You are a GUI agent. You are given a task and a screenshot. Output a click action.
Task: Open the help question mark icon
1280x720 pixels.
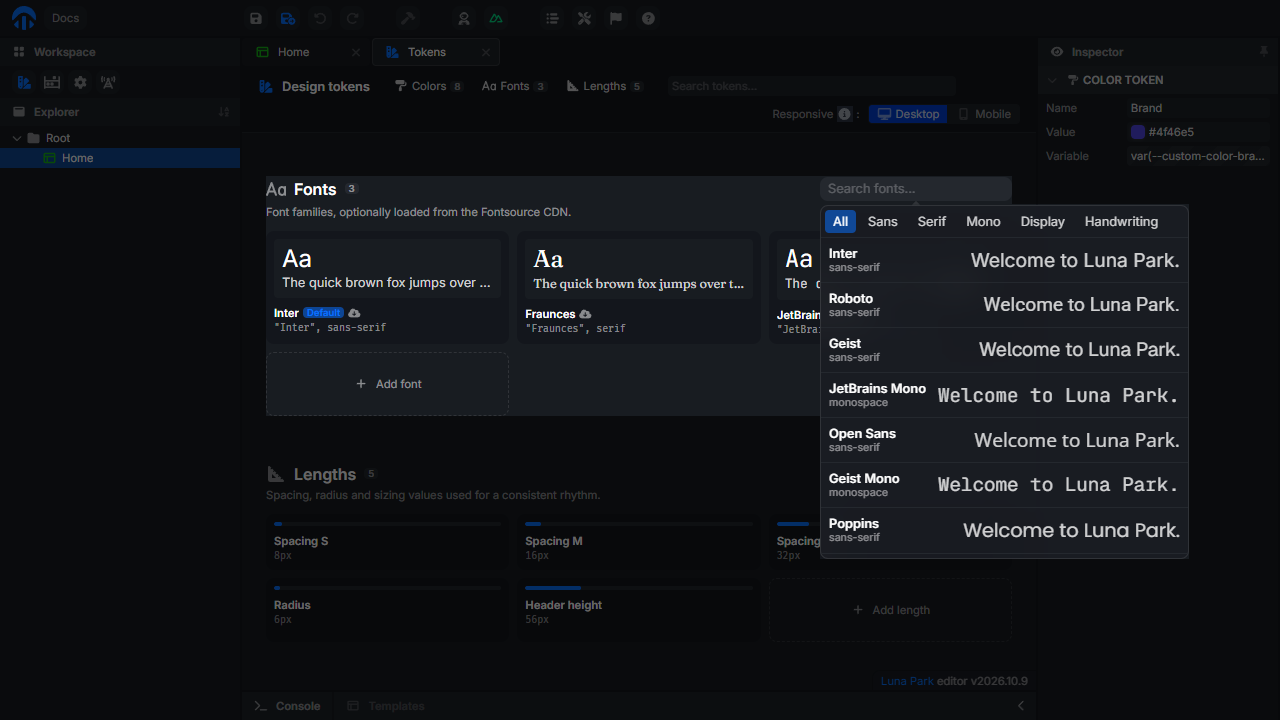648,18
